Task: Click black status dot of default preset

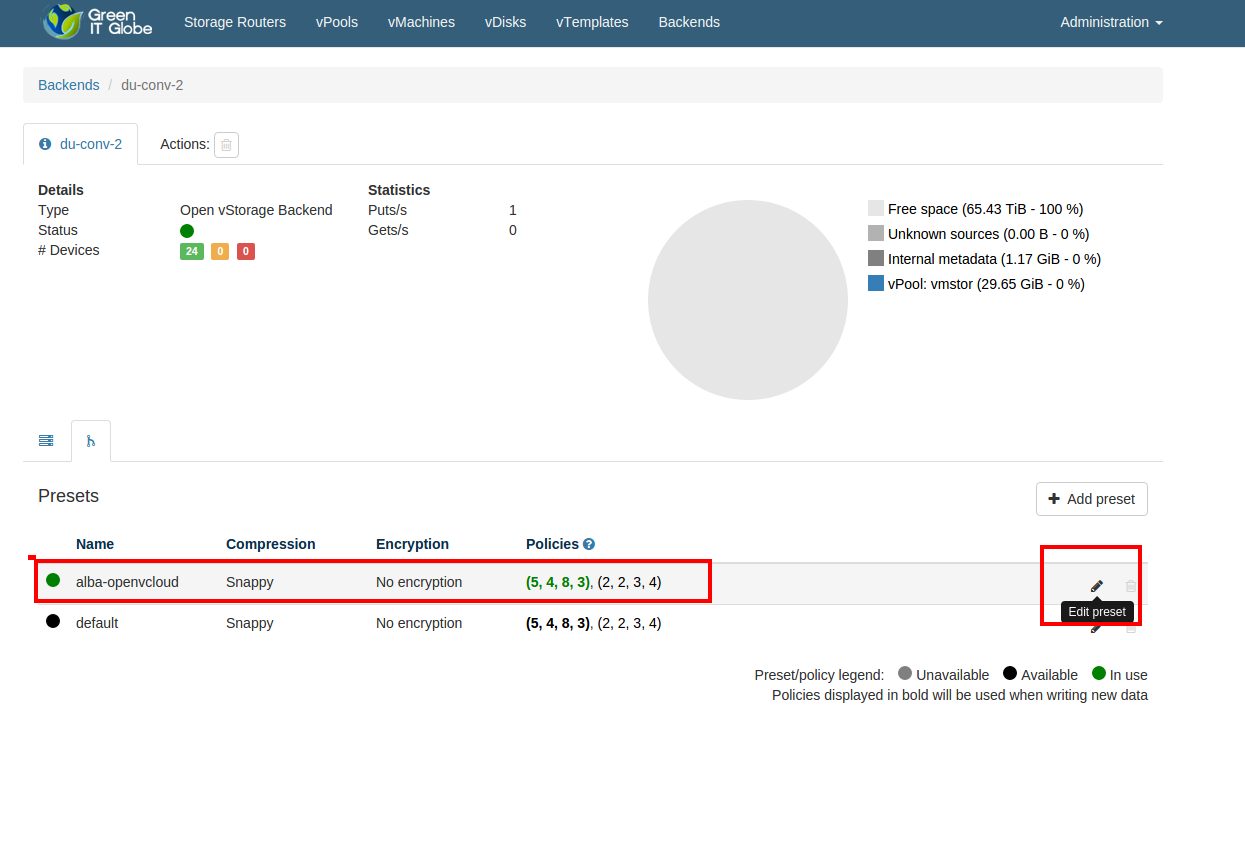Action: point(53,621)
